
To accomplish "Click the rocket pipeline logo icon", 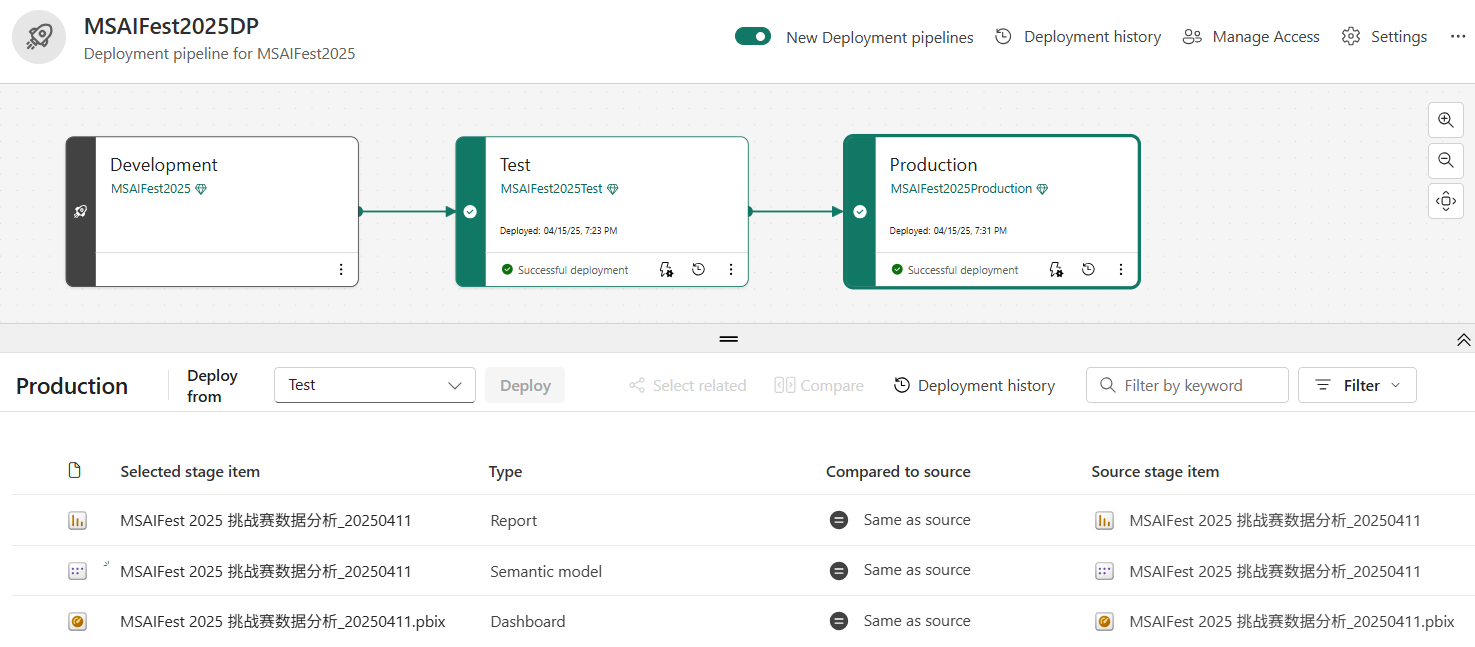I will [x=39, y=37].
